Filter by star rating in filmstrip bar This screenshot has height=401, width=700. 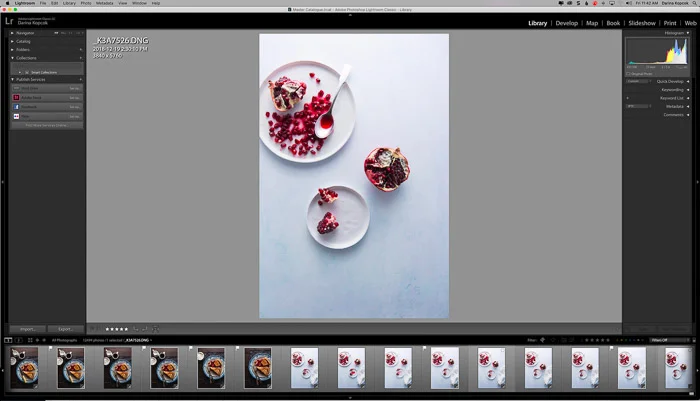[x=597, y=340]
